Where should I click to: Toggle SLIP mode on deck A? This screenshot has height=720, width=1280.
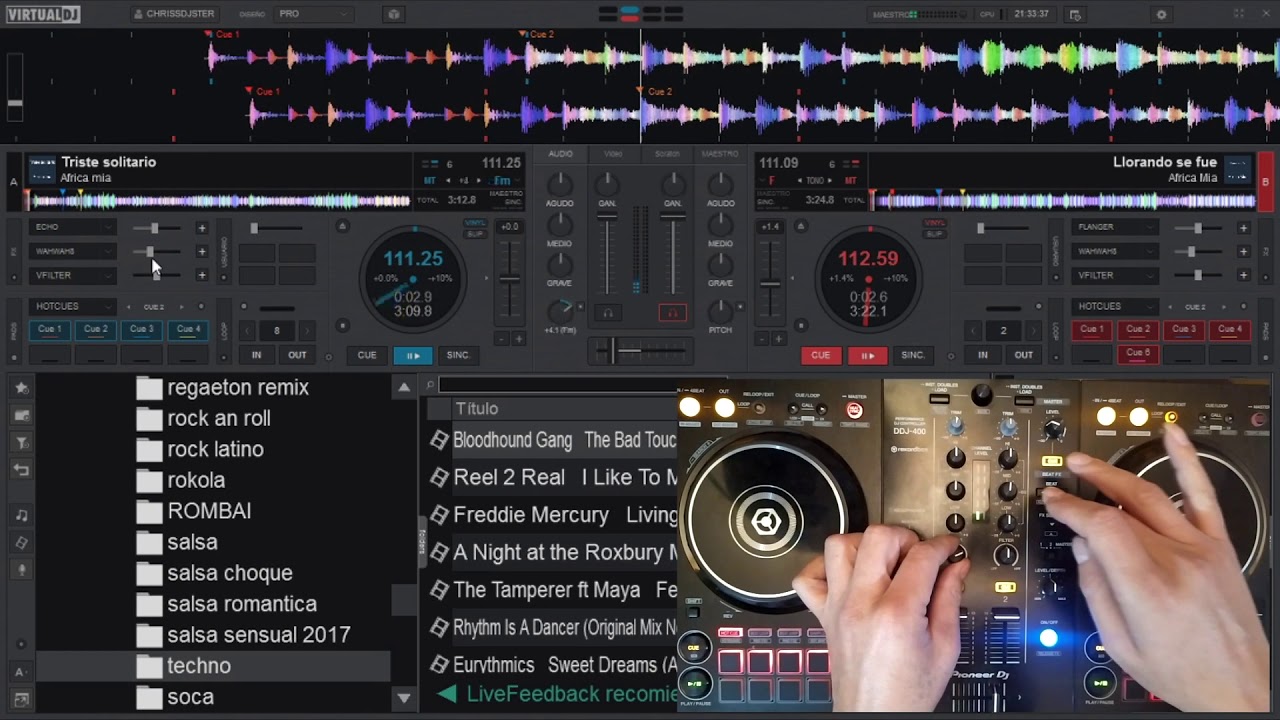pyautogui.click(x=476, y=234)
